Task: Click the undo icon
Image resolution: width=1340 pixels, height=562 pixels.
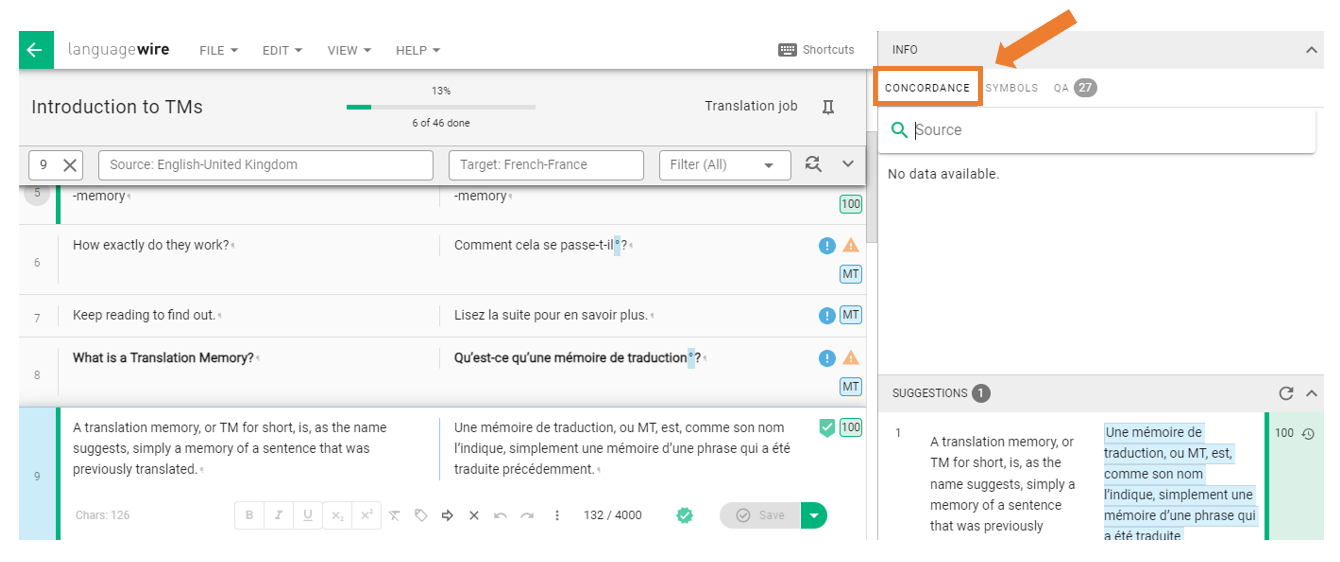Action: pyautogui.click(x=500, y=516)
